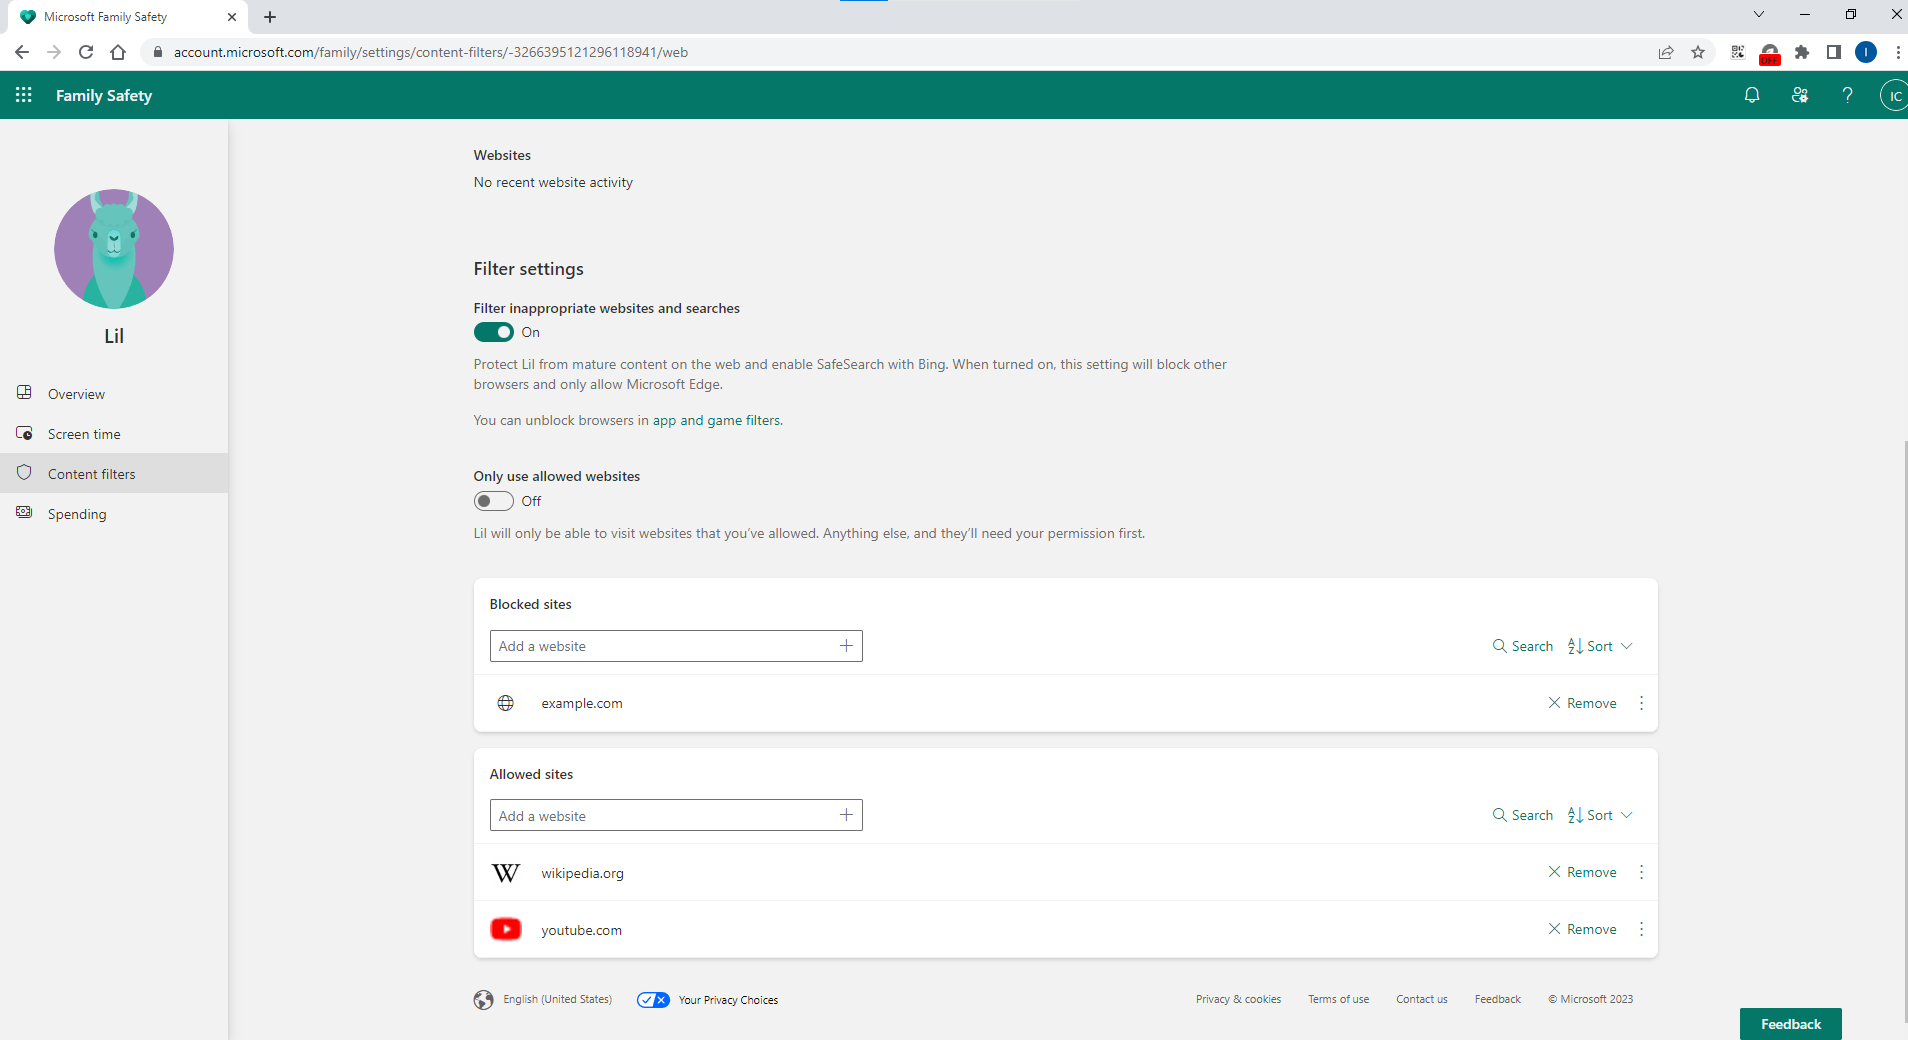Image resolution: width=1908 pixels, height=1040 pixels.
Task: Open more options for example.com
Action: 1641,703
